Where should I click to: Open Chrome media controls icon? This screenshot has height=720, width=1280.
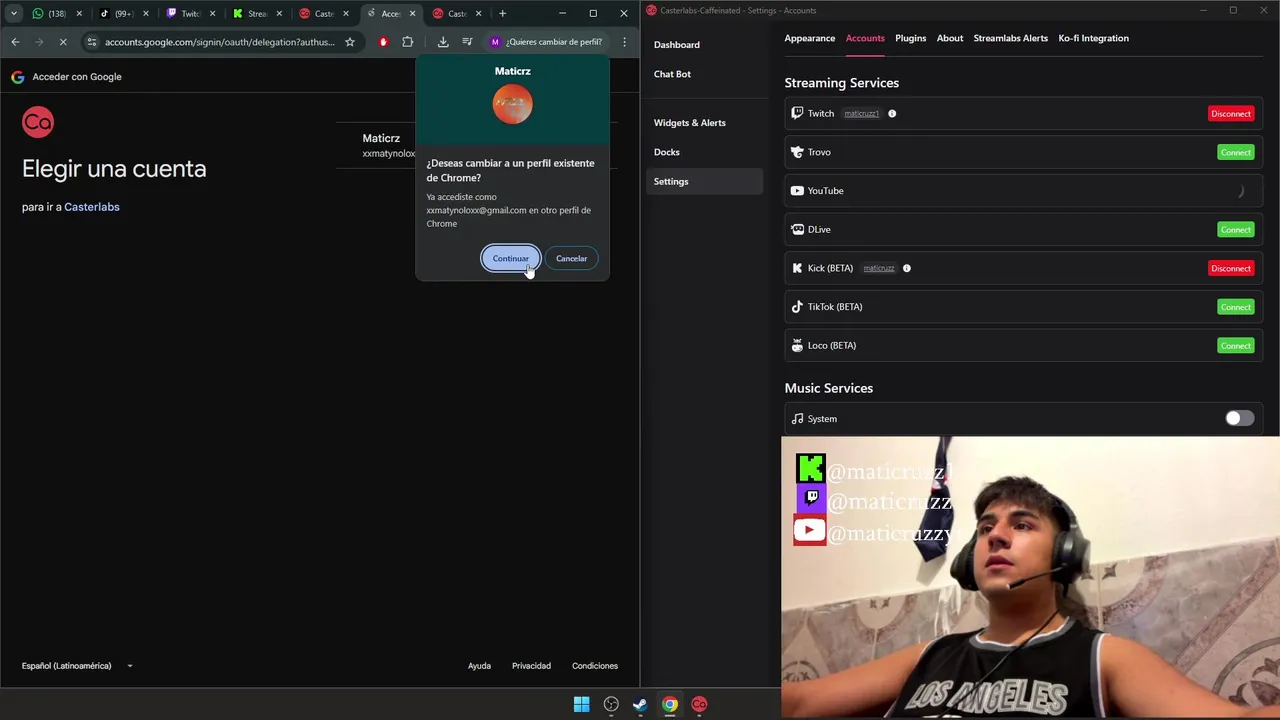coord(467,42)
